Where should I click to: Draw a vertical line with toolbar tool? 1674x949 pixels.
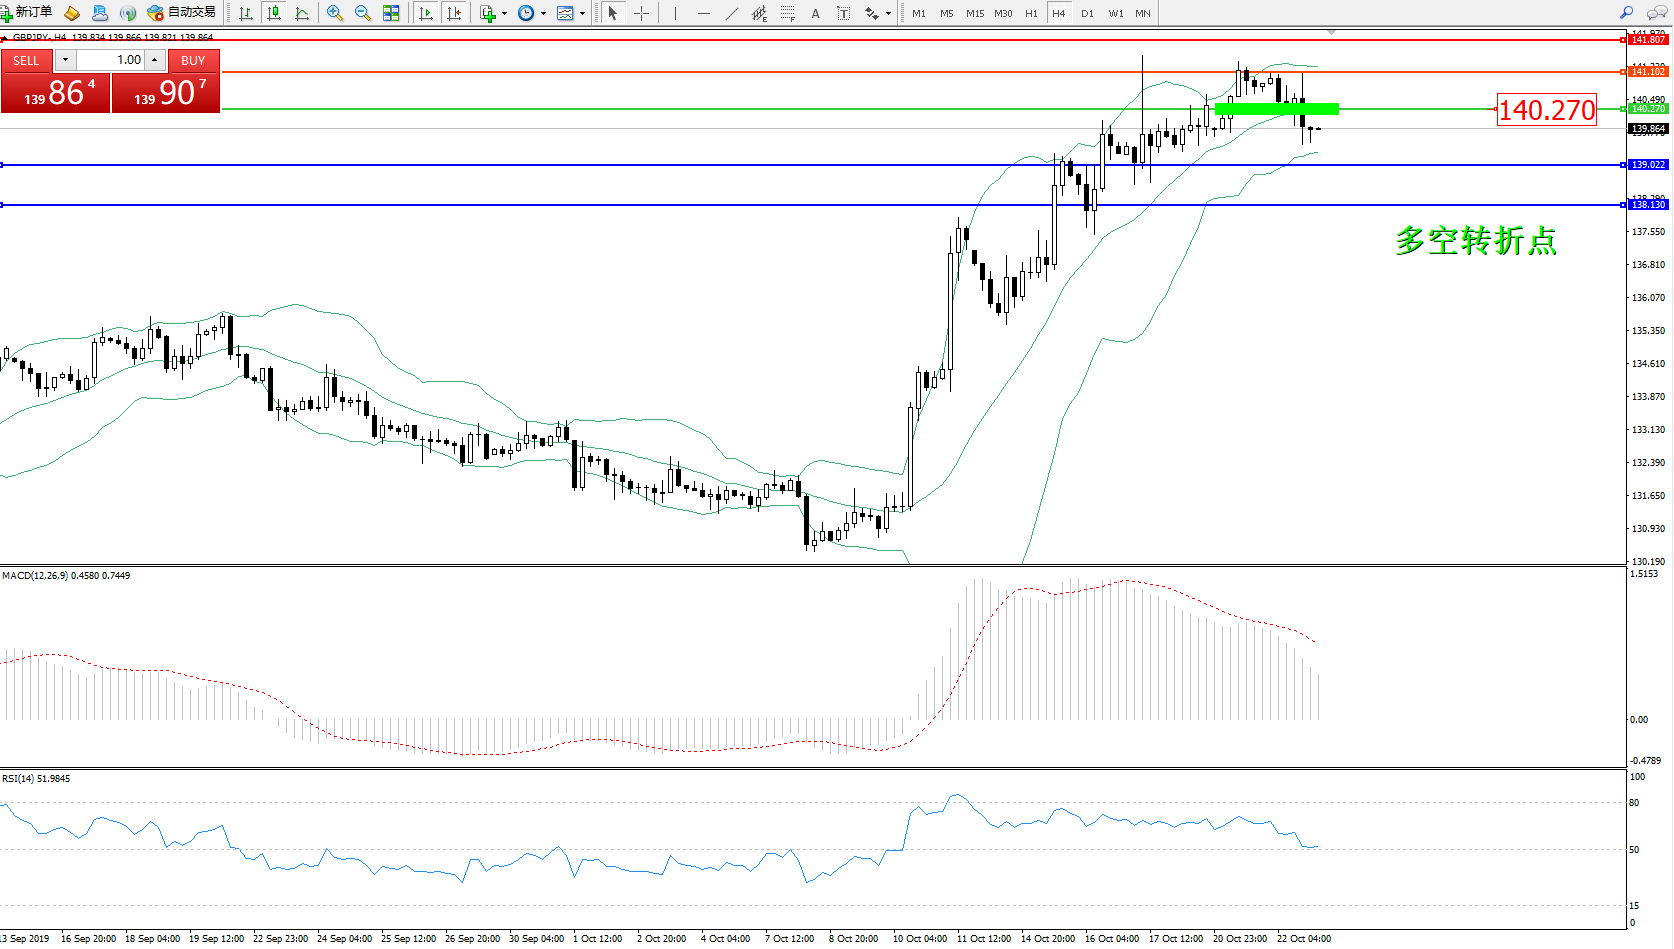(x=676, y=13)
